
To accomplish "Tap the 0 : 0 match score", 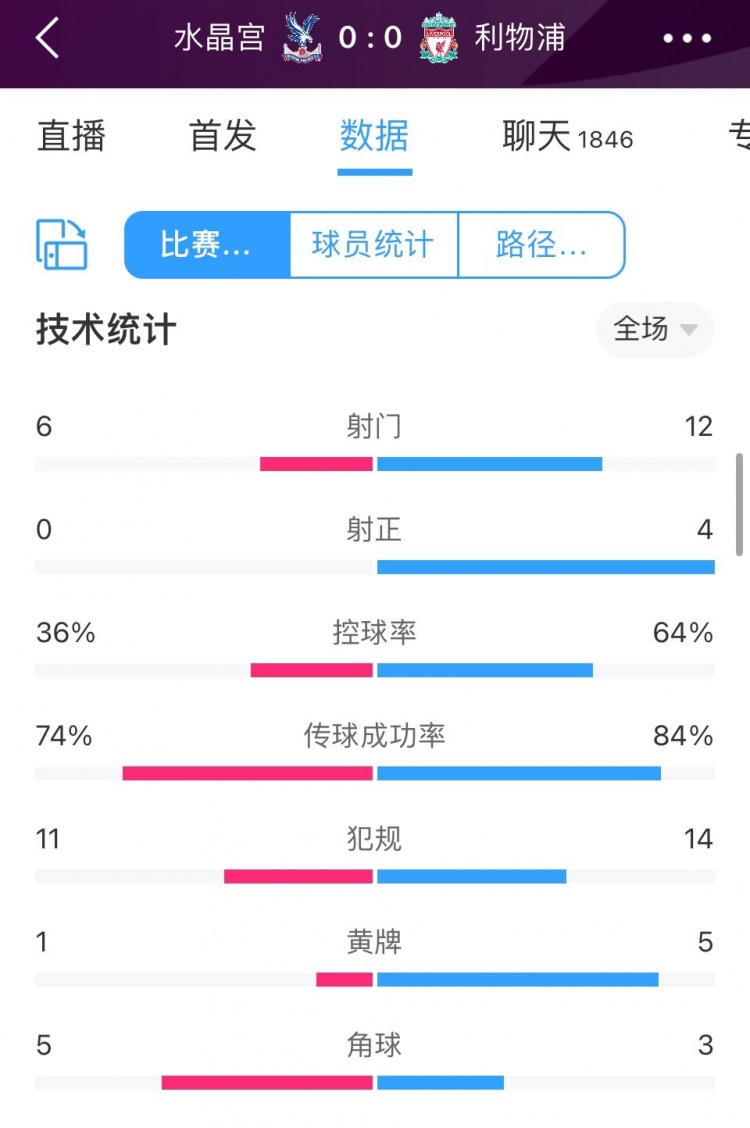I will point(370,38).
